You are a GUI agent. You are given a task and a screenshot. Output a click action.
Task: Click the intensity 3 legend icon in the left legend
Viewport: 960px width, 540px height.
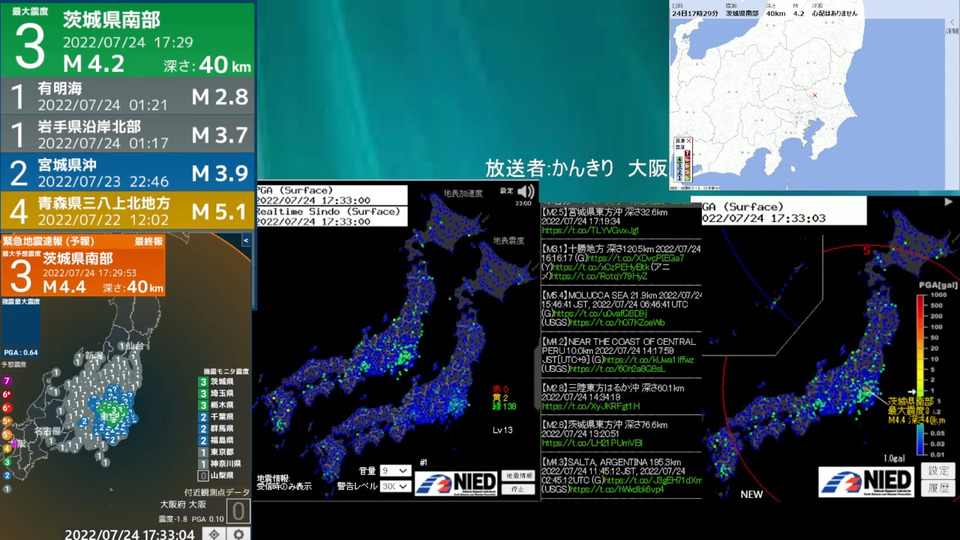7,462
